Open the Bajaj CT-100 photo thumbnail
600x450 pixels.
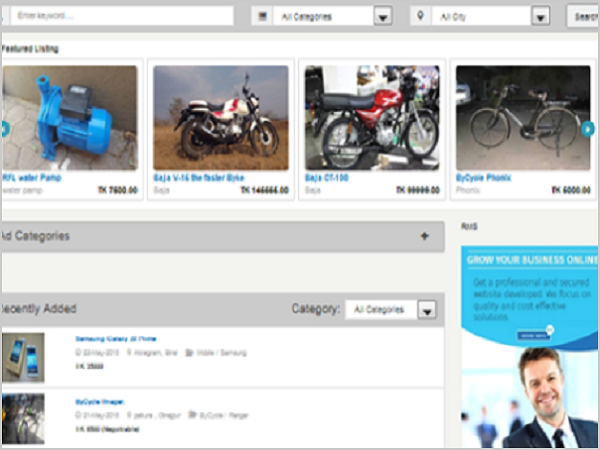point(372,117)
